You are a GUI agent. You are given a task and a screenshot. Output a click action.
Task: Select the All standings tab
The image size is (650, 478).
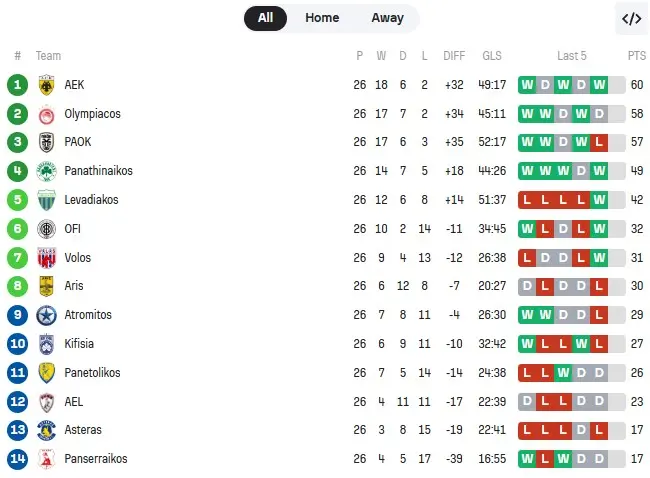point(265,18)
